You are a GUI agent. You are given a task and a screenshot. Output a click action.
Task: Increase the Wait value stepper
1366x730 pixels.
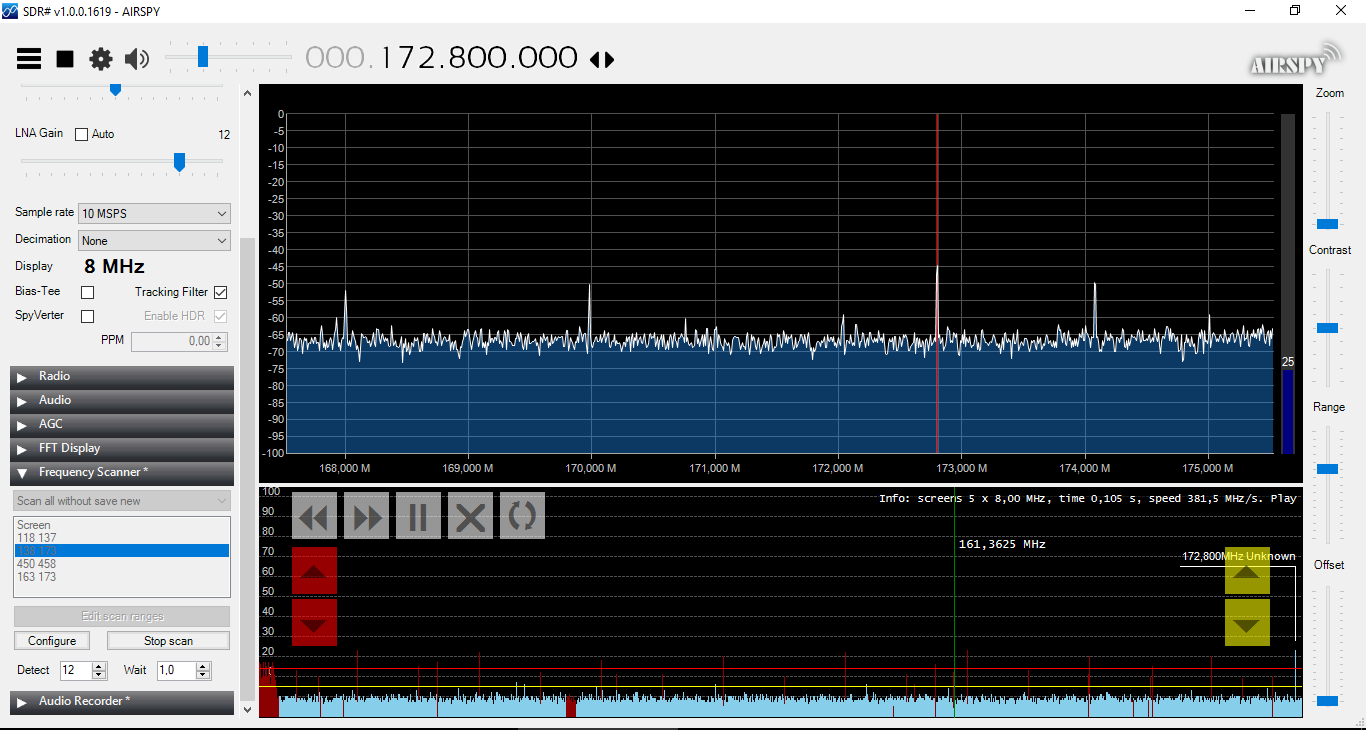203,666
